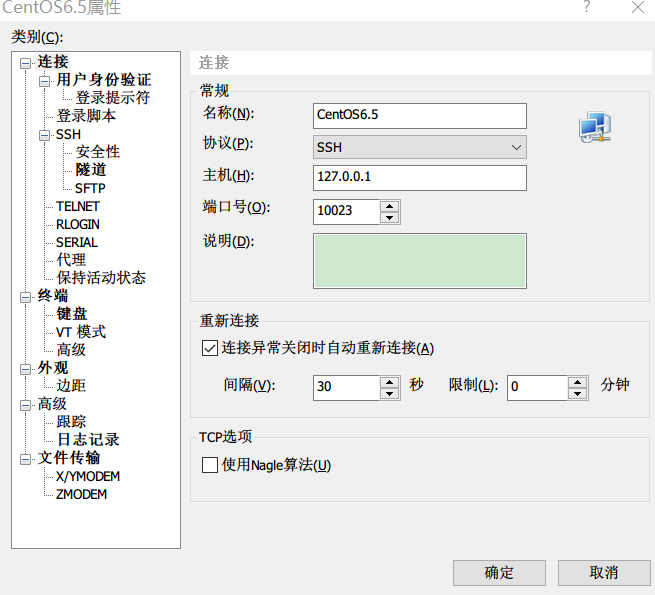Select ZMODEM in the tree
Viewport: 655px width, 595px height.
(x=81, y=494)
